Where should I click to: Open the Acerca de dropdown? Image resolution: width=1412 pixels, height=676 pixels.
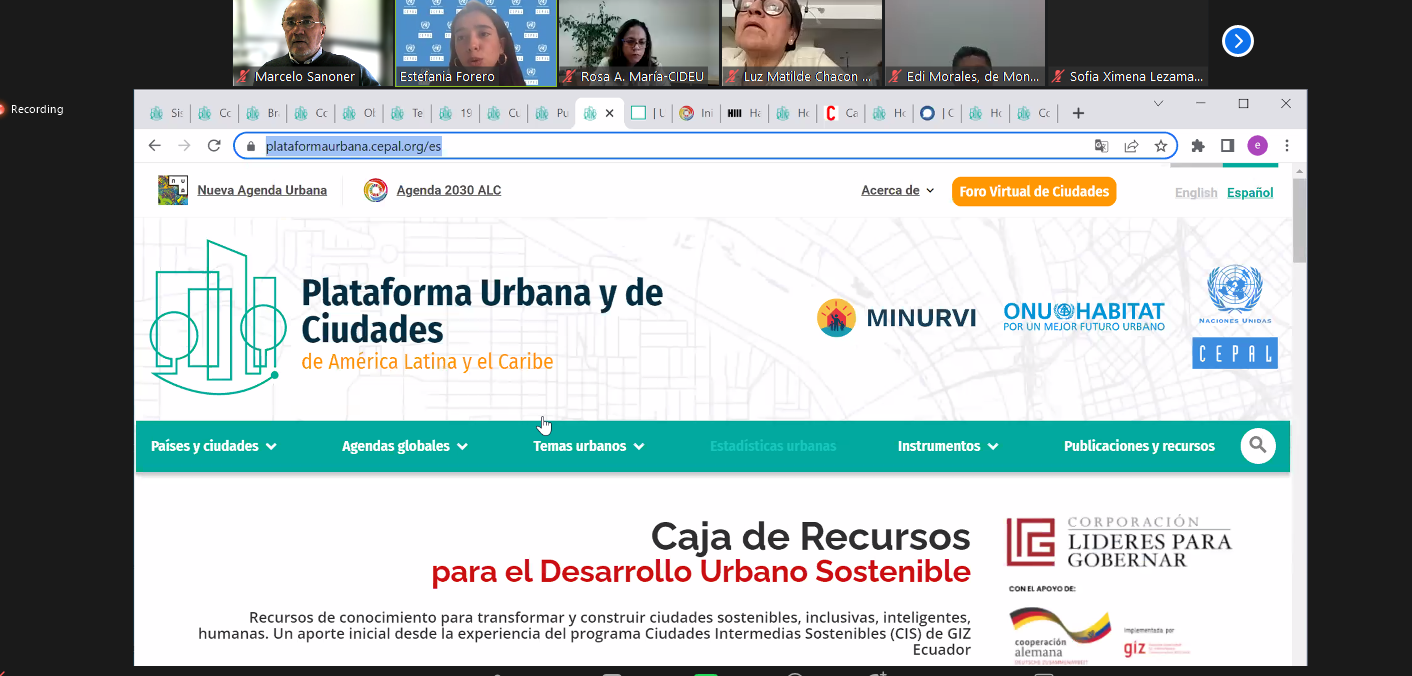tap(898, 190)
